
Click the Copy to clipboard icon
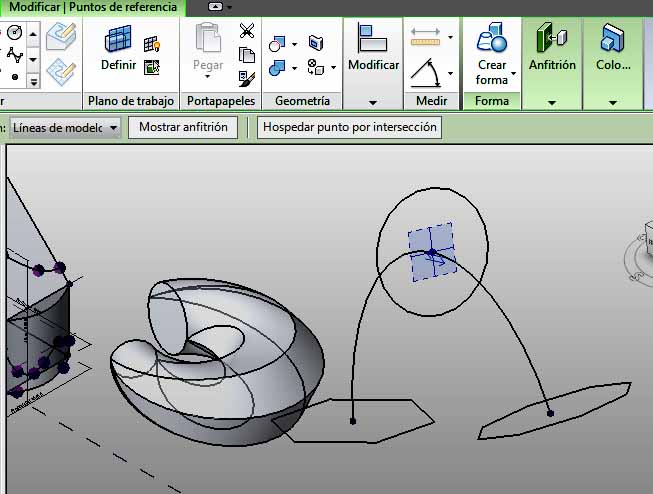(247, 54)
